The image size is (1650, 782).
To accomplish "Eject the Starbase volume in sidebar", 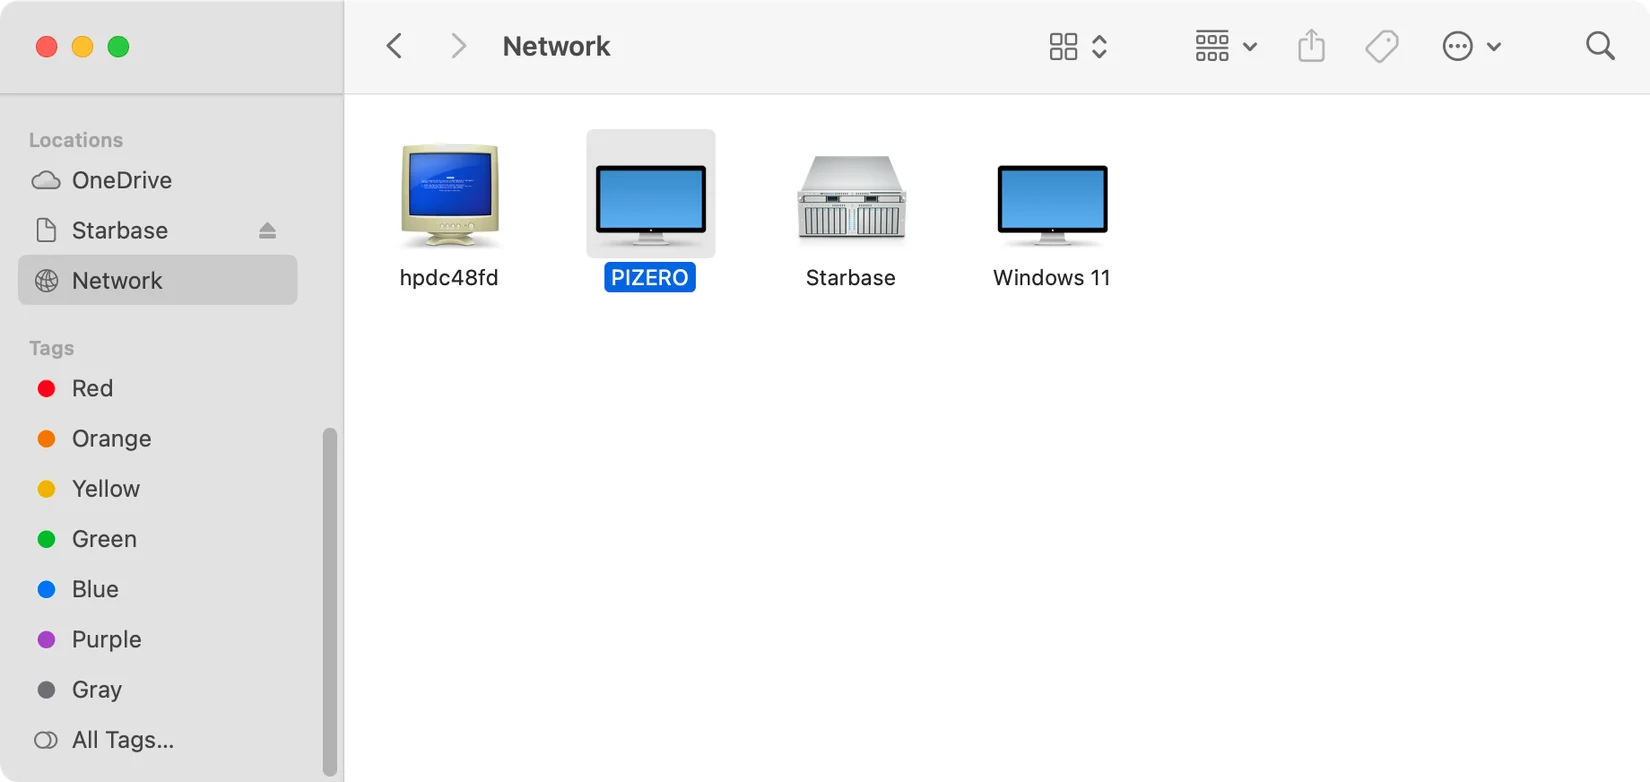I will click(267, 231).
